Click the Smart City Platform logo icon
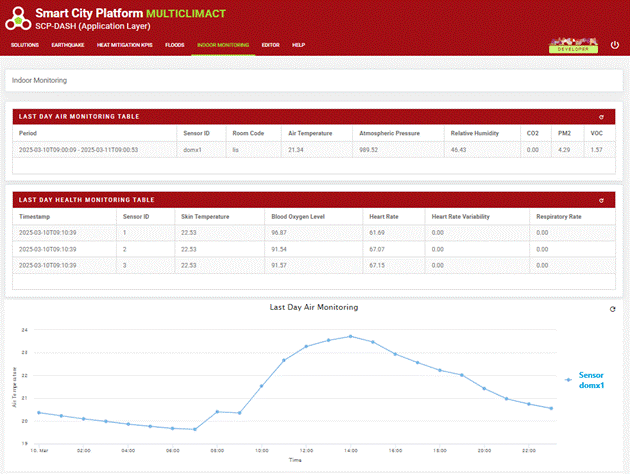Viewport: 630px width, 474px height. (18, 19)
